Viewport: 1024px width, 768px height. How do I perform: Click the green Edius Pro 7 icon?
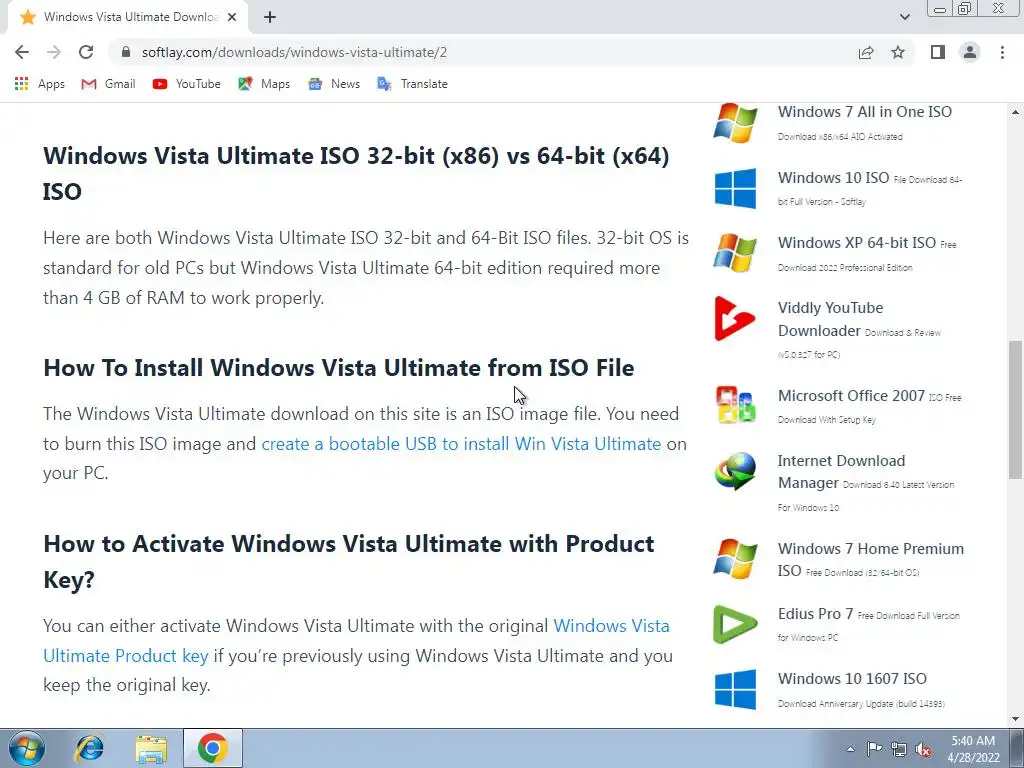coord(735,624)
